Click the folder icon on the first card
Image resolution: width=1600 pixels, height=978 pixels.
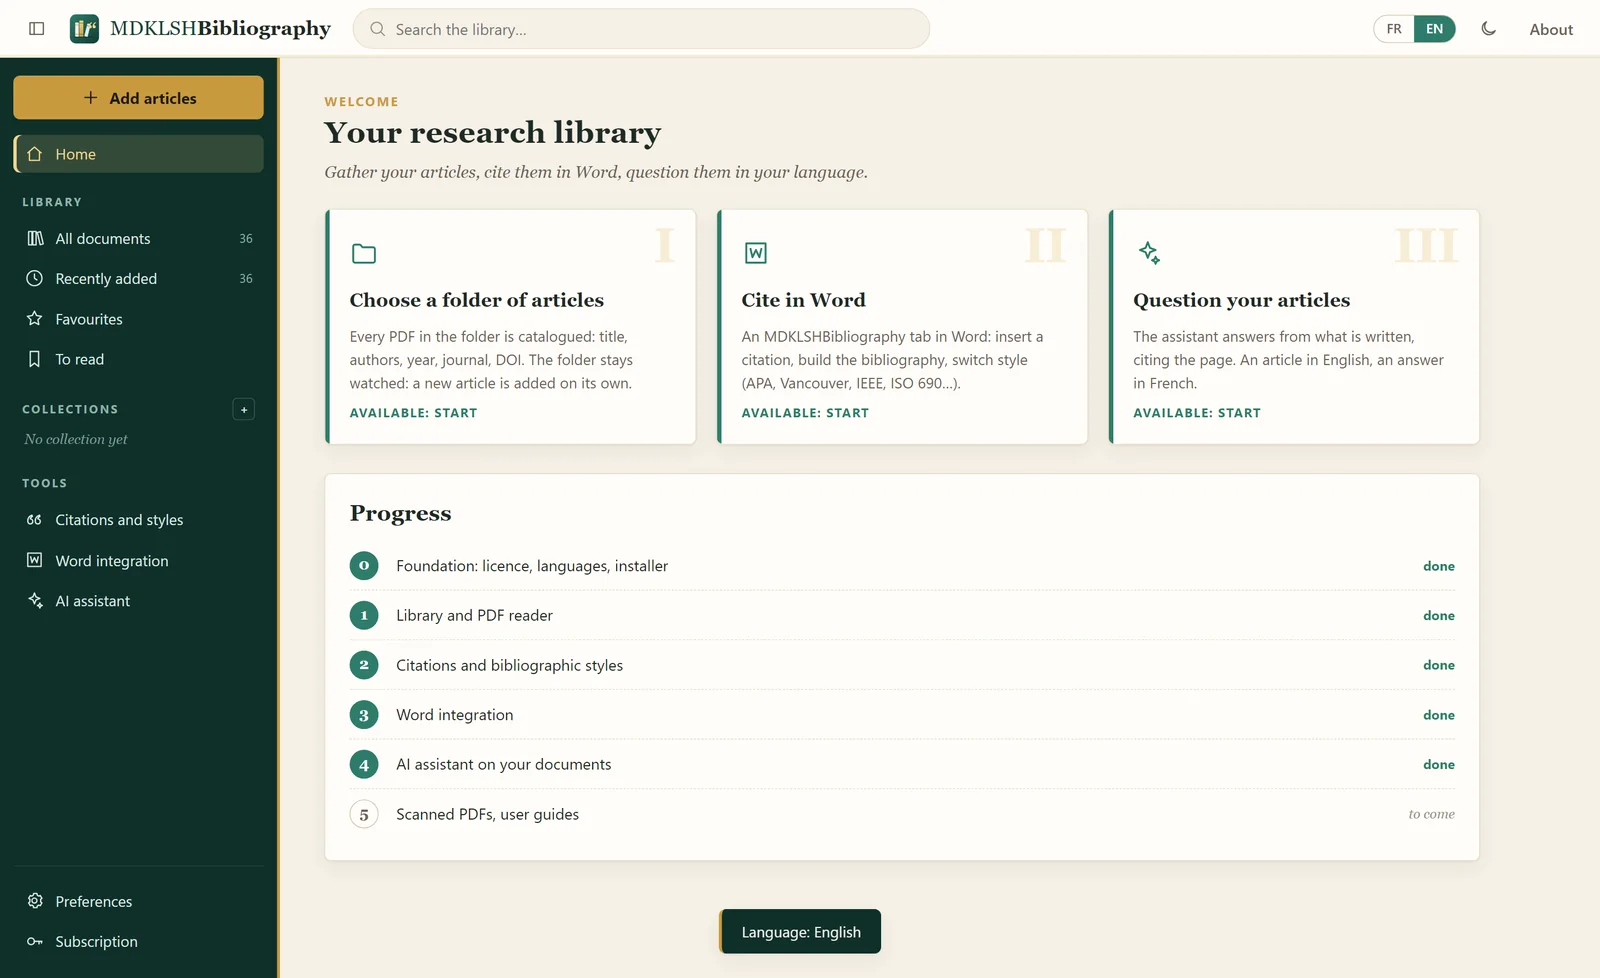click(364, 254)
